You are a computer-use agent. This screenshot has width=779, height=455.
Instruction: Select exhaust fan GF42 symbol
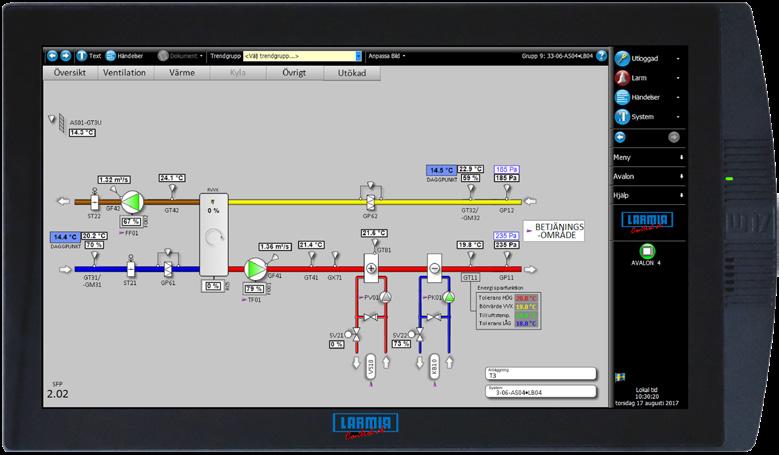132,202
